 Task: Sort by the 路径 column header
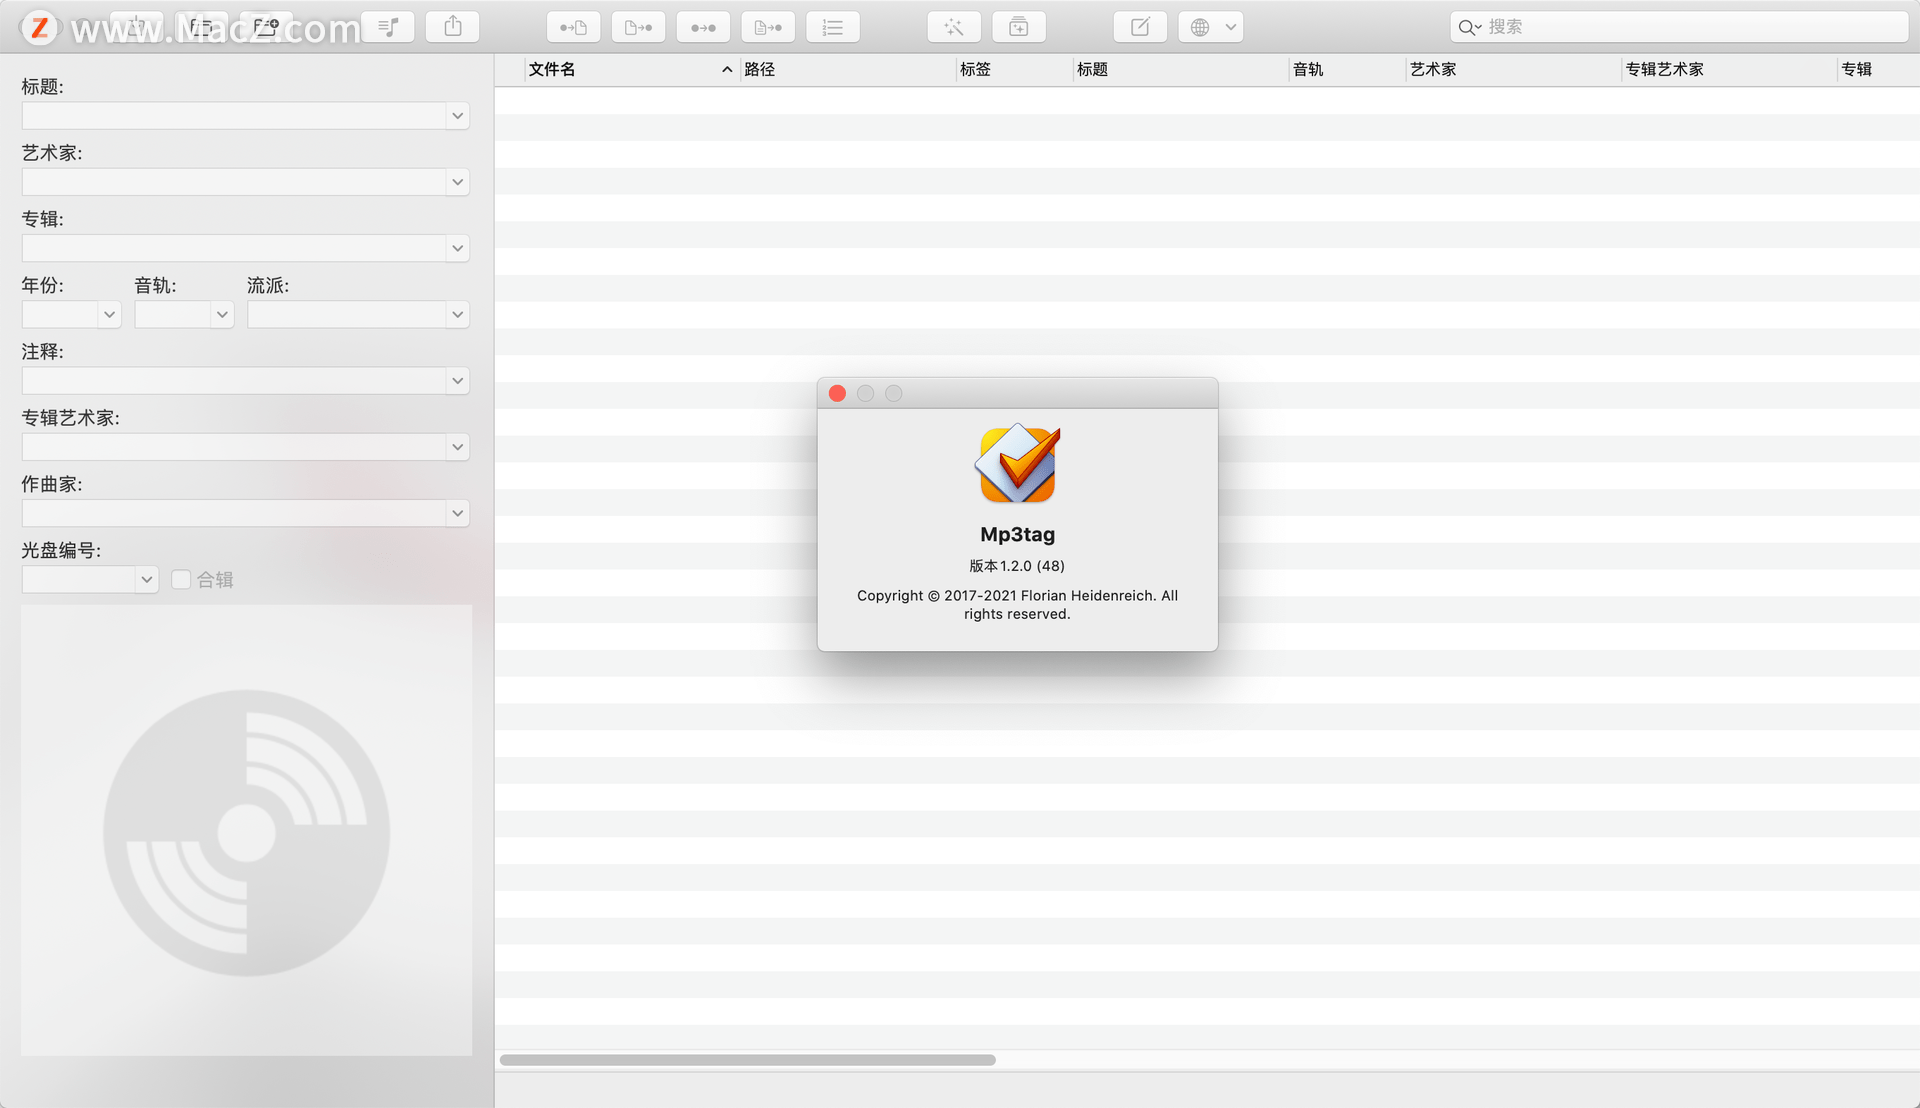point(848,69)
